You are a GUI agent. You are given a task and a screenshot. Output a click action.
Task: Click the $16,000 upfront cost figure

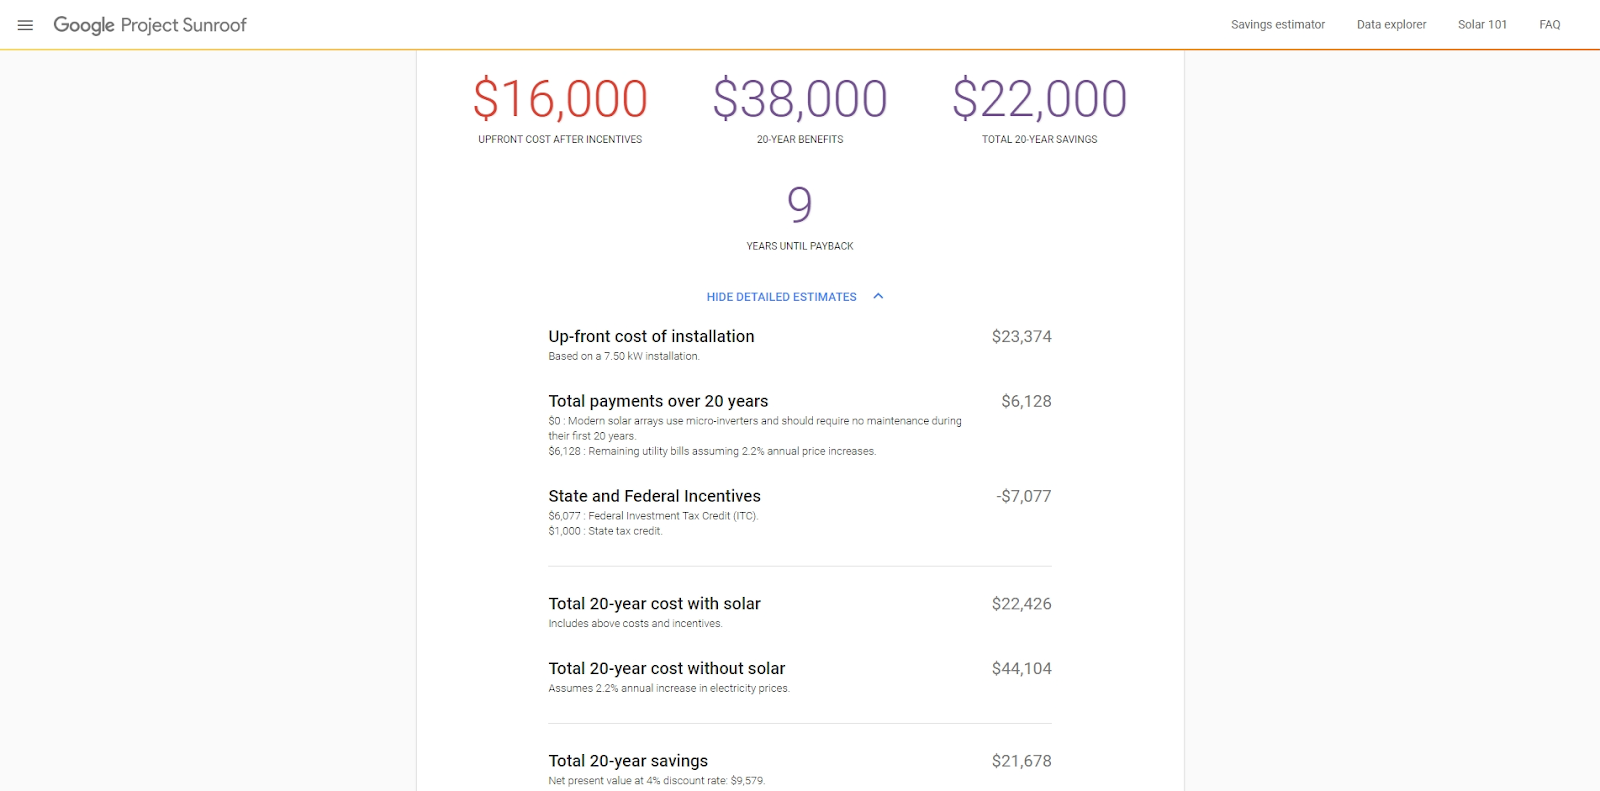coord(560,99)
